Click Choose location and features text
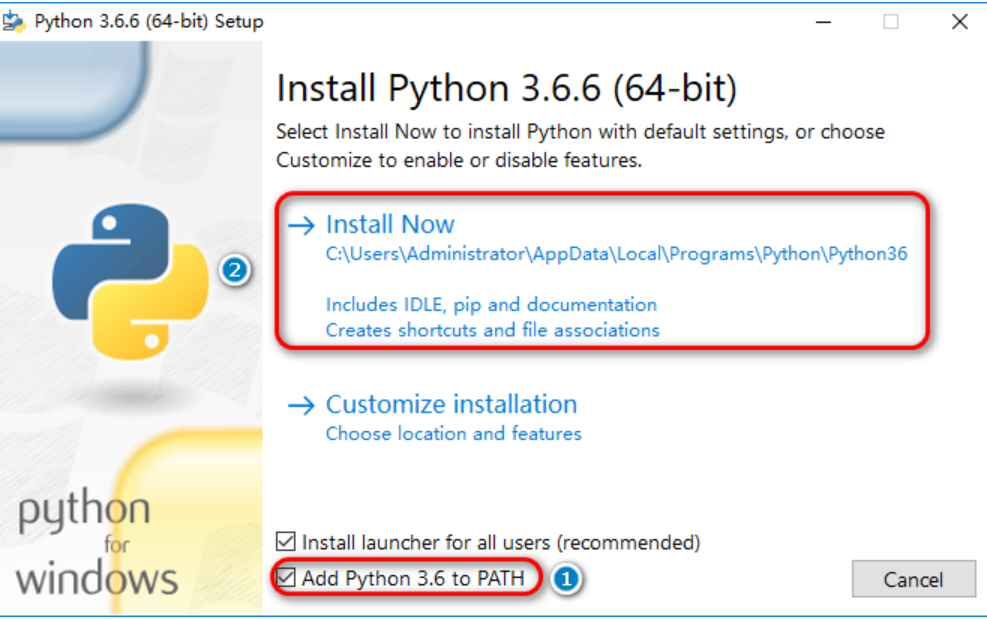Screen dimensions: 987x619 point(454,433)
